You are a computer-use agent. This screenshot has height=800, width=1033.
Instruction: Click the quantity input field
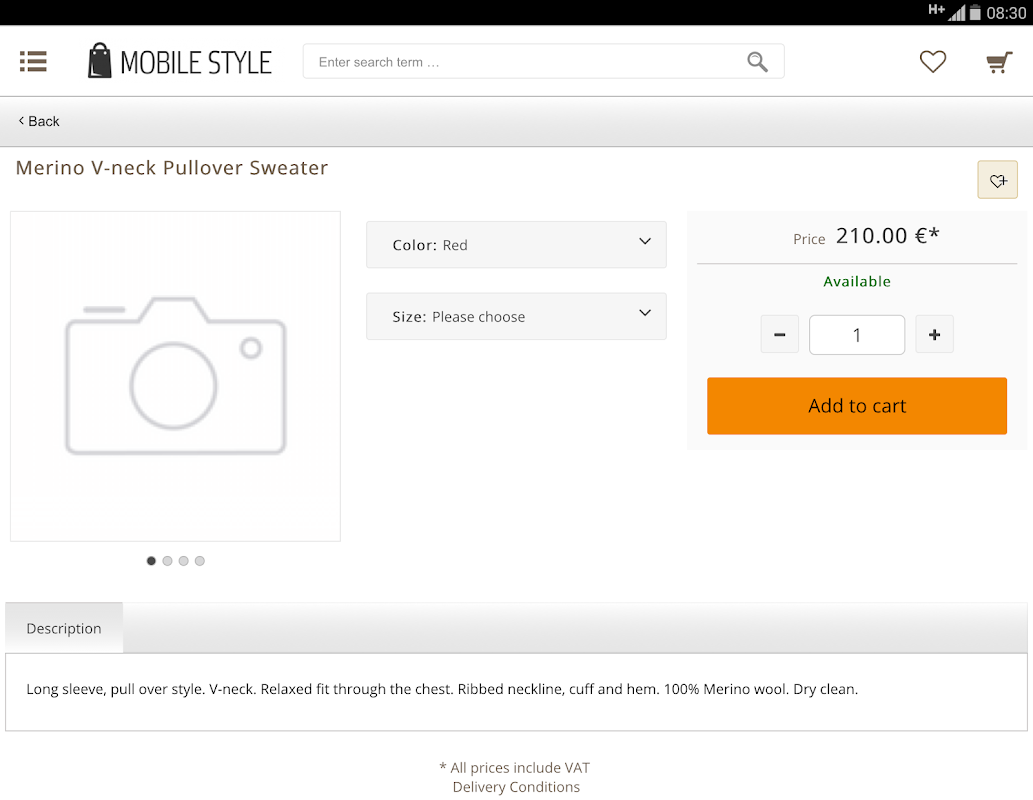(x=857, y=335)
